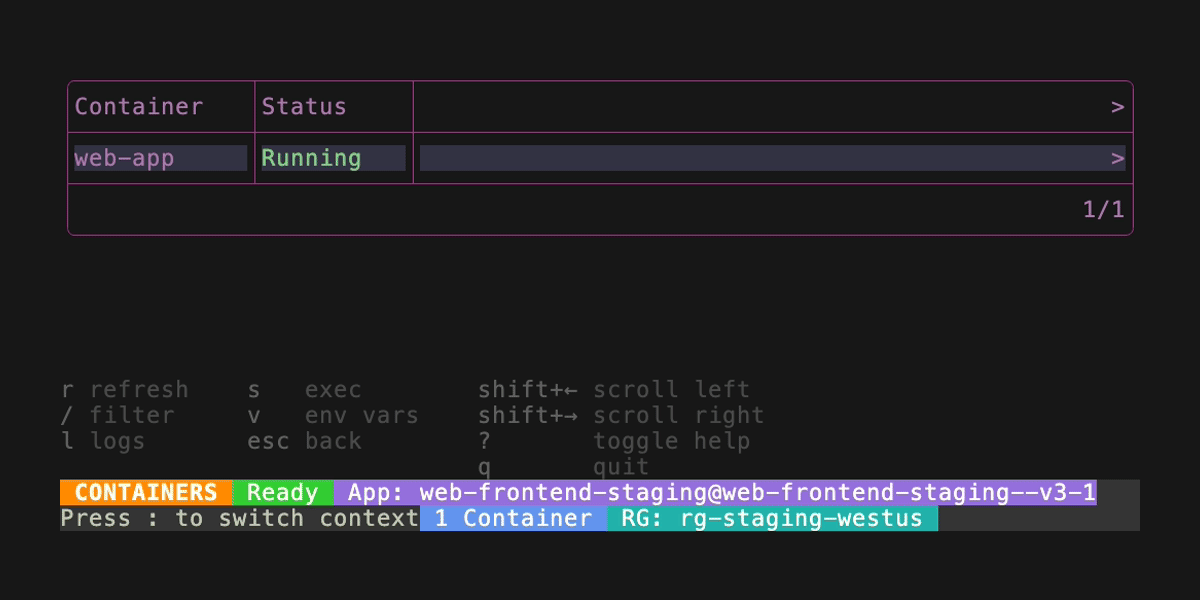Click the logs shortcut labeled 'l logs'
The width and height of the screenshot is (1200, 600).
coord(101,440)
